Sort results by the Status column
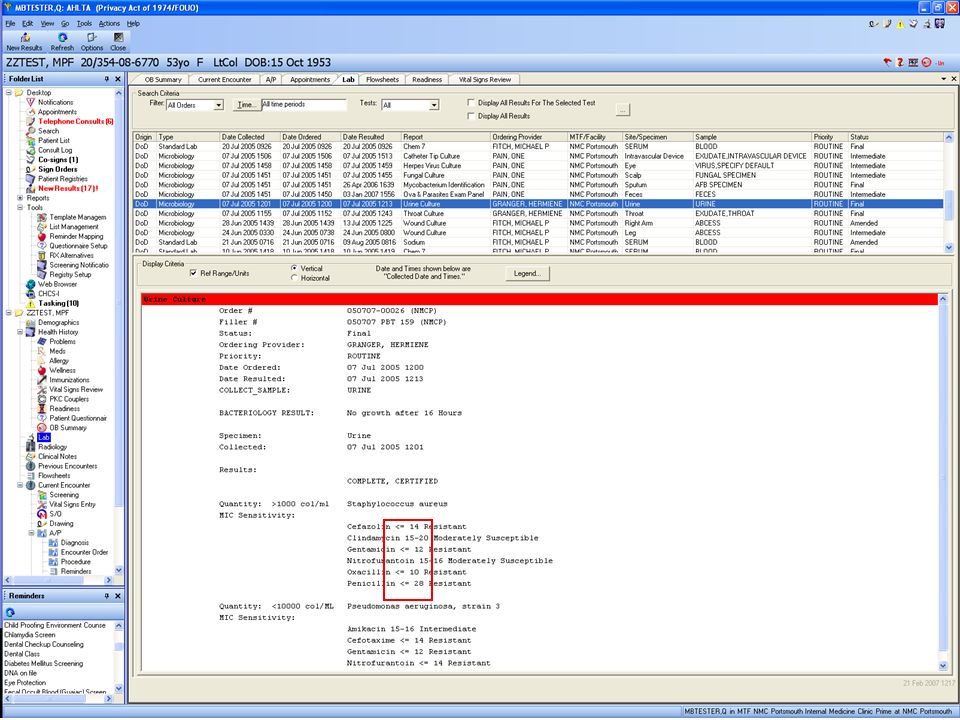 (x=895, y=137)
